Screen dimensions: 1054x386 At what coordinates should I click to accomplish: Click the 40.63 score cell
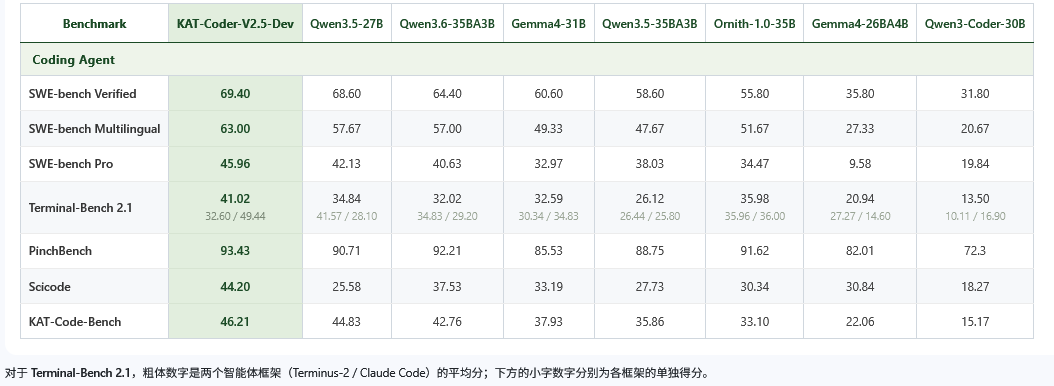(447, 163)
